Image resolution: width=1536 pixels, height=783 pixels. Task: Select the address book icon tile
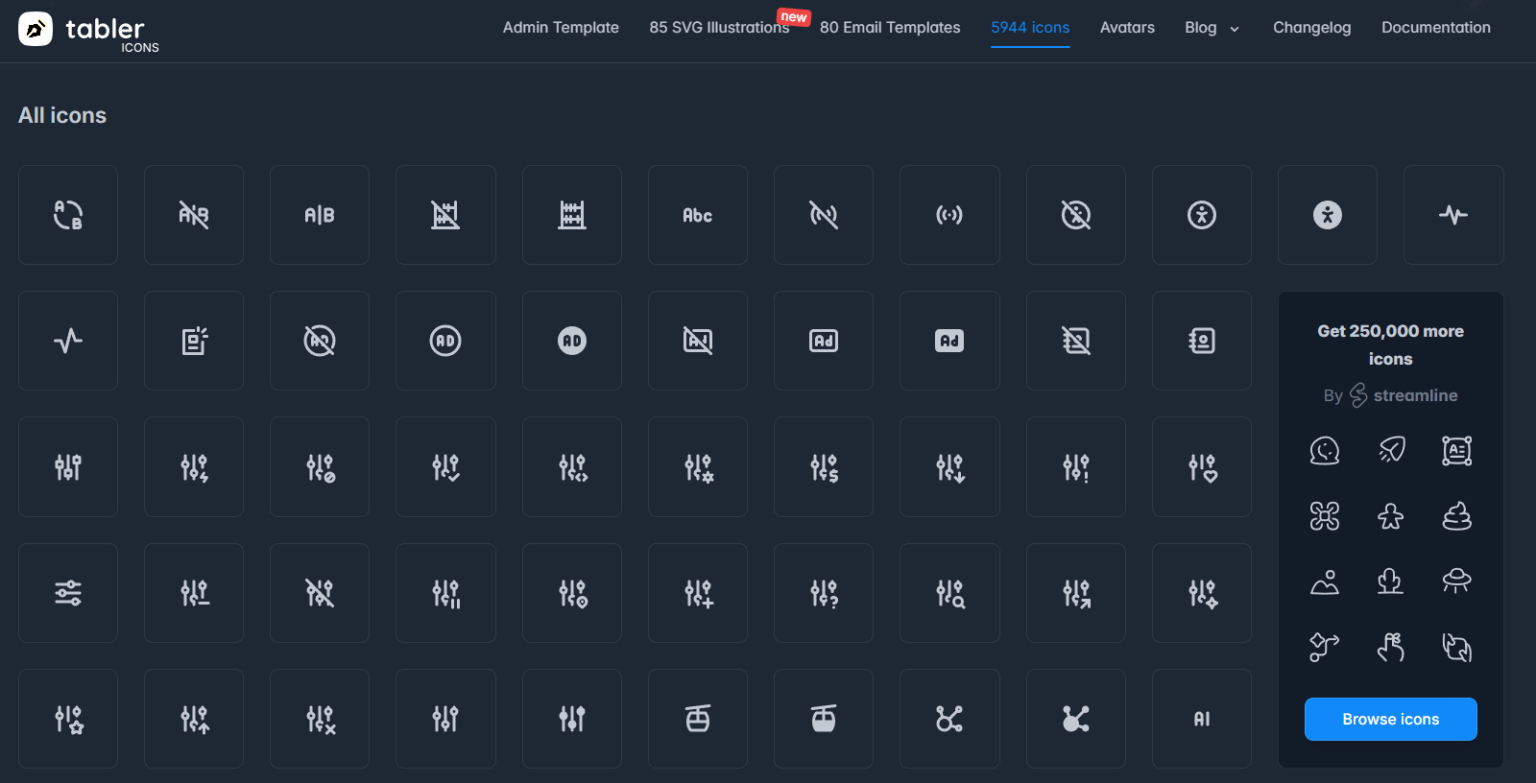pos(1202,341)
